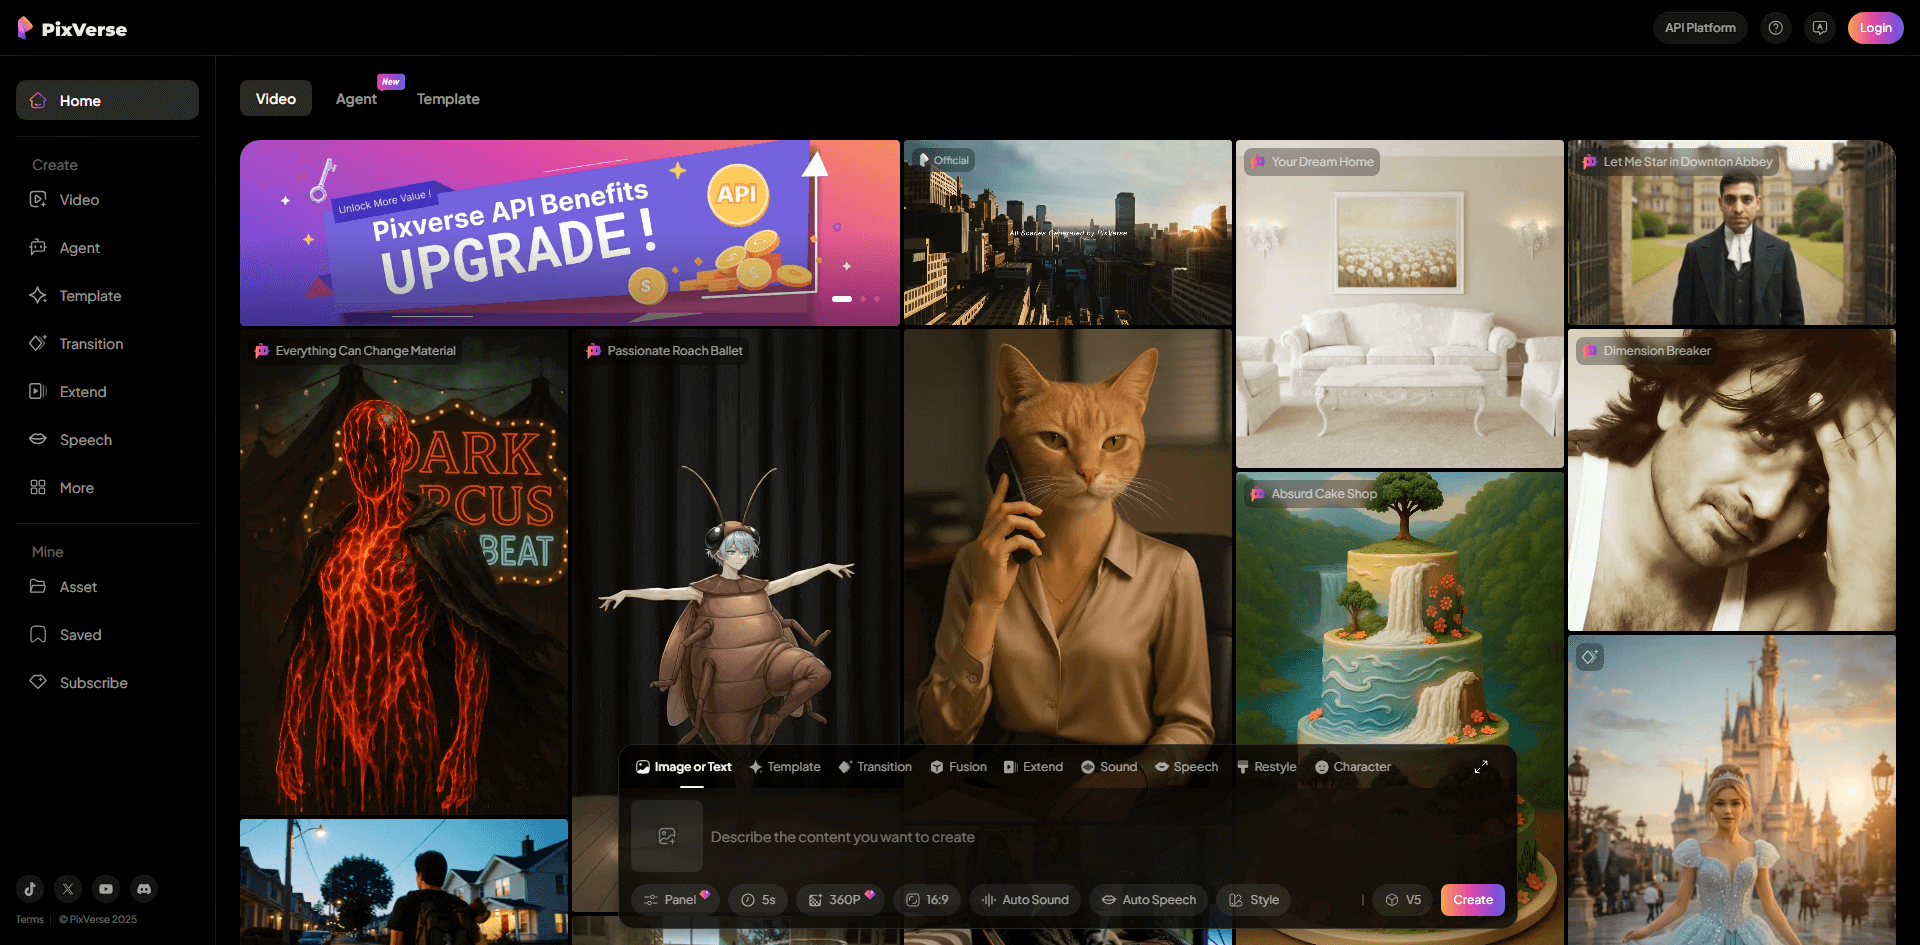
Task: Select the Fusion tab in prompt panel
Action: pyautogui.click(x=958, y=767)
